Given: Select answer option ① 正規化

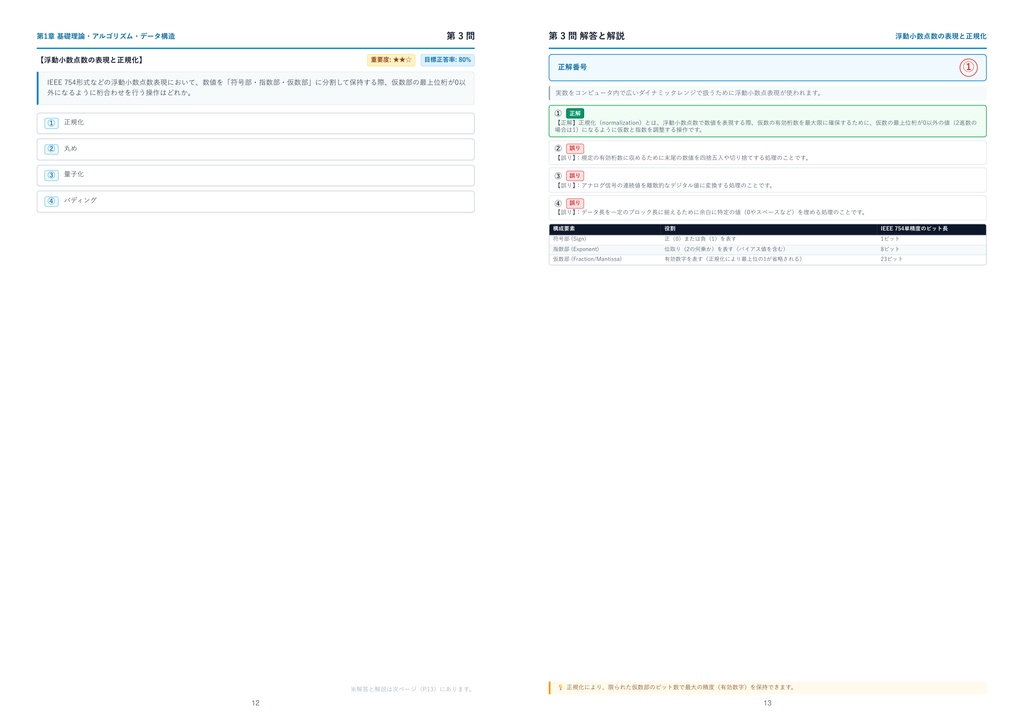Looking at the screenshot, I should 255,123.
